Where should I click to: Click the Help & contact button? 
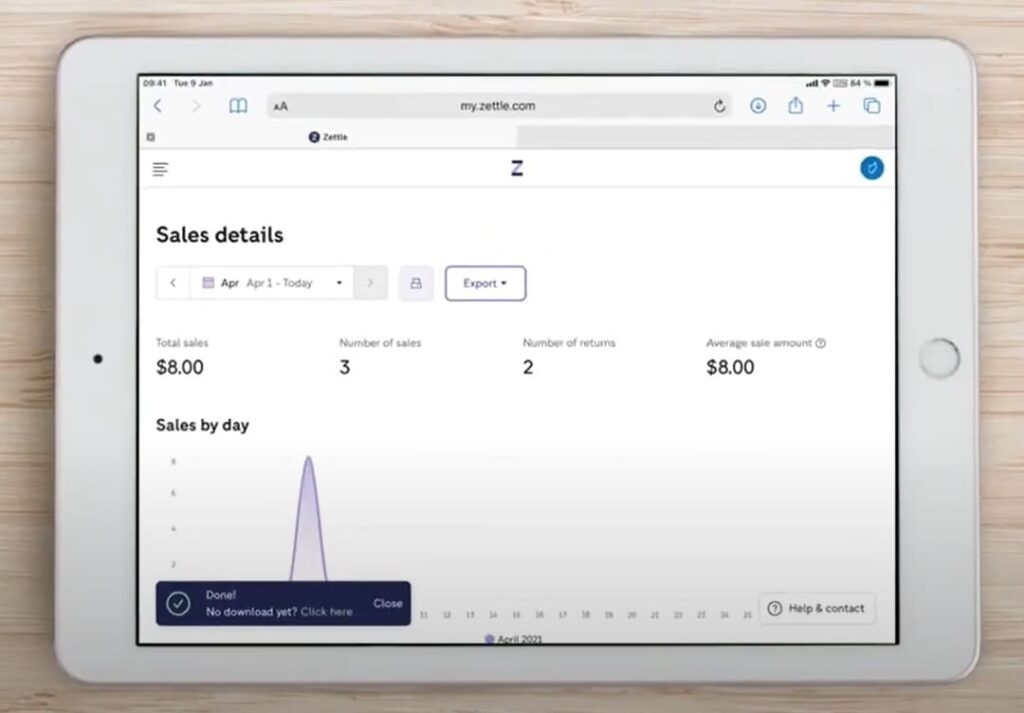click(817, 608)
